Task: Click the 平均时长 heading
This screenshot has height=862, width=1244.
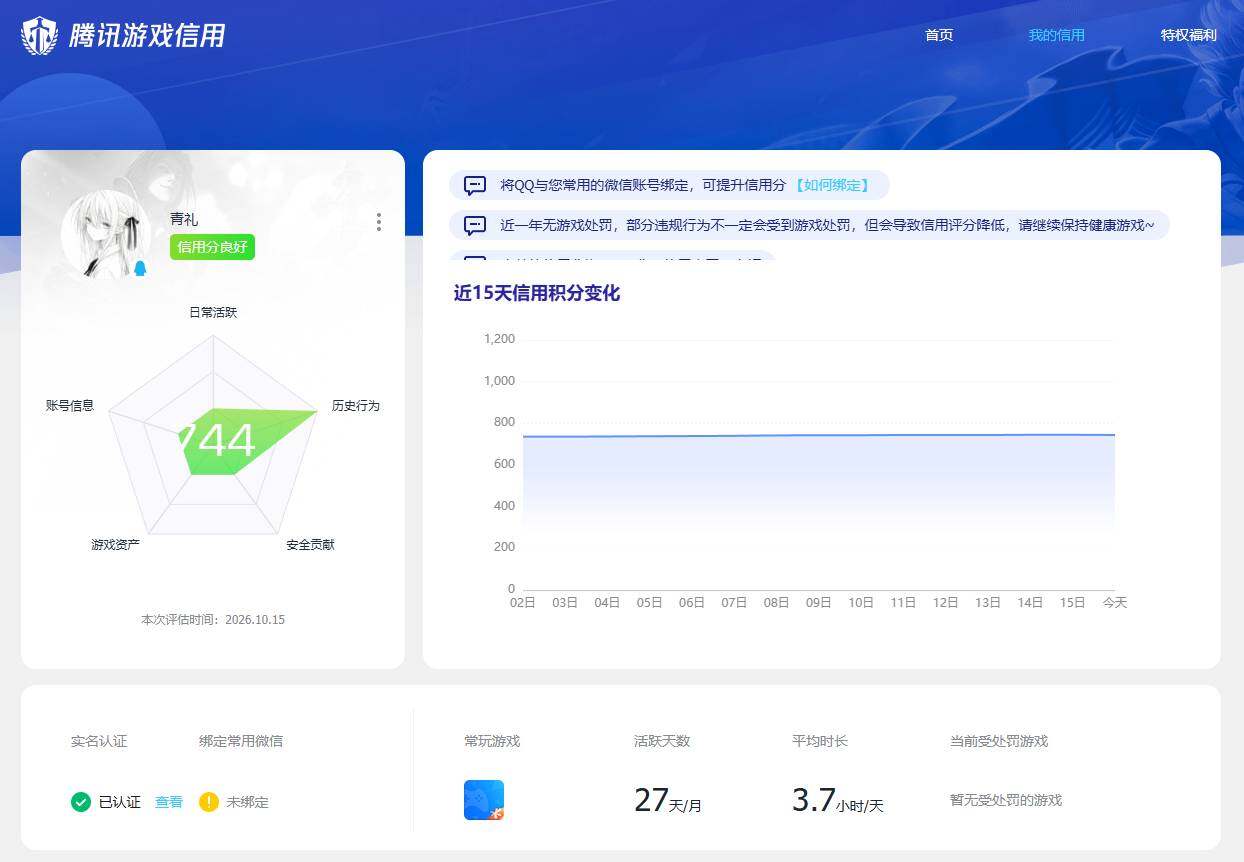Action: (x=820, y=741)
